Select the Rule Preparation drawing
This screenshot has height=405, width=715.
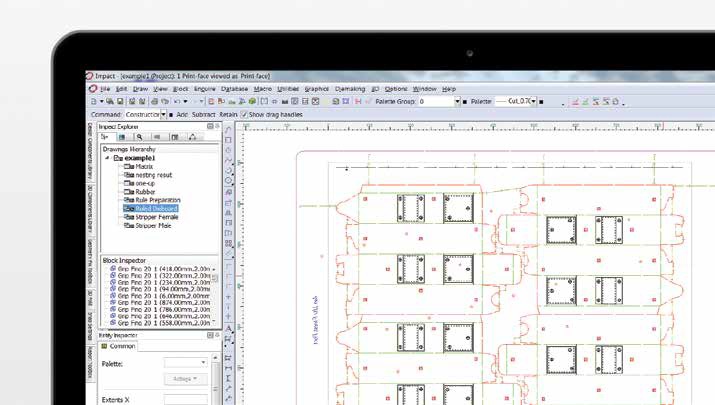[158, 200]
